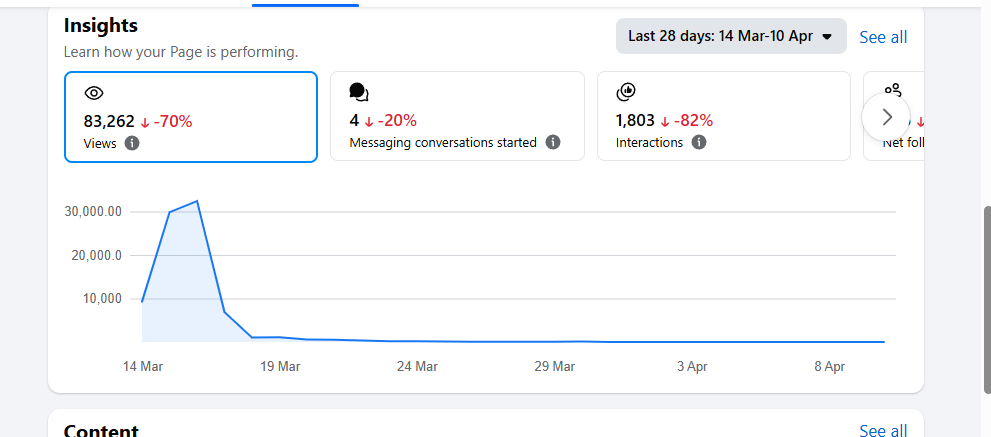This screenshot has width=991, height=437.
Task: Click the highest peak of views chart
Action: [x=198, y=201]
